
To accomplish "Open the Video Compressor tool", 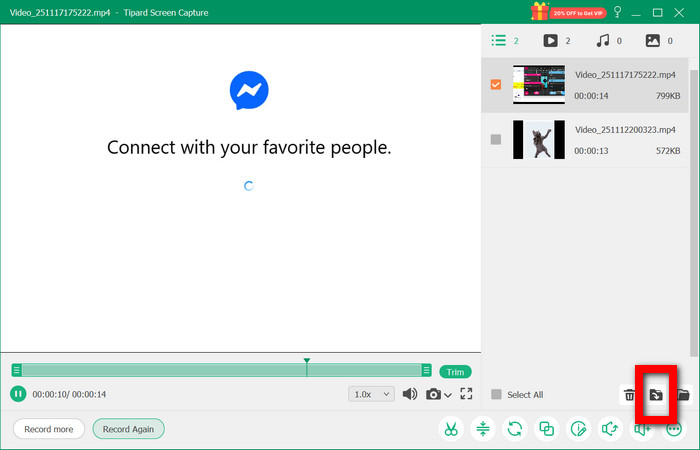I will [483, 429].
